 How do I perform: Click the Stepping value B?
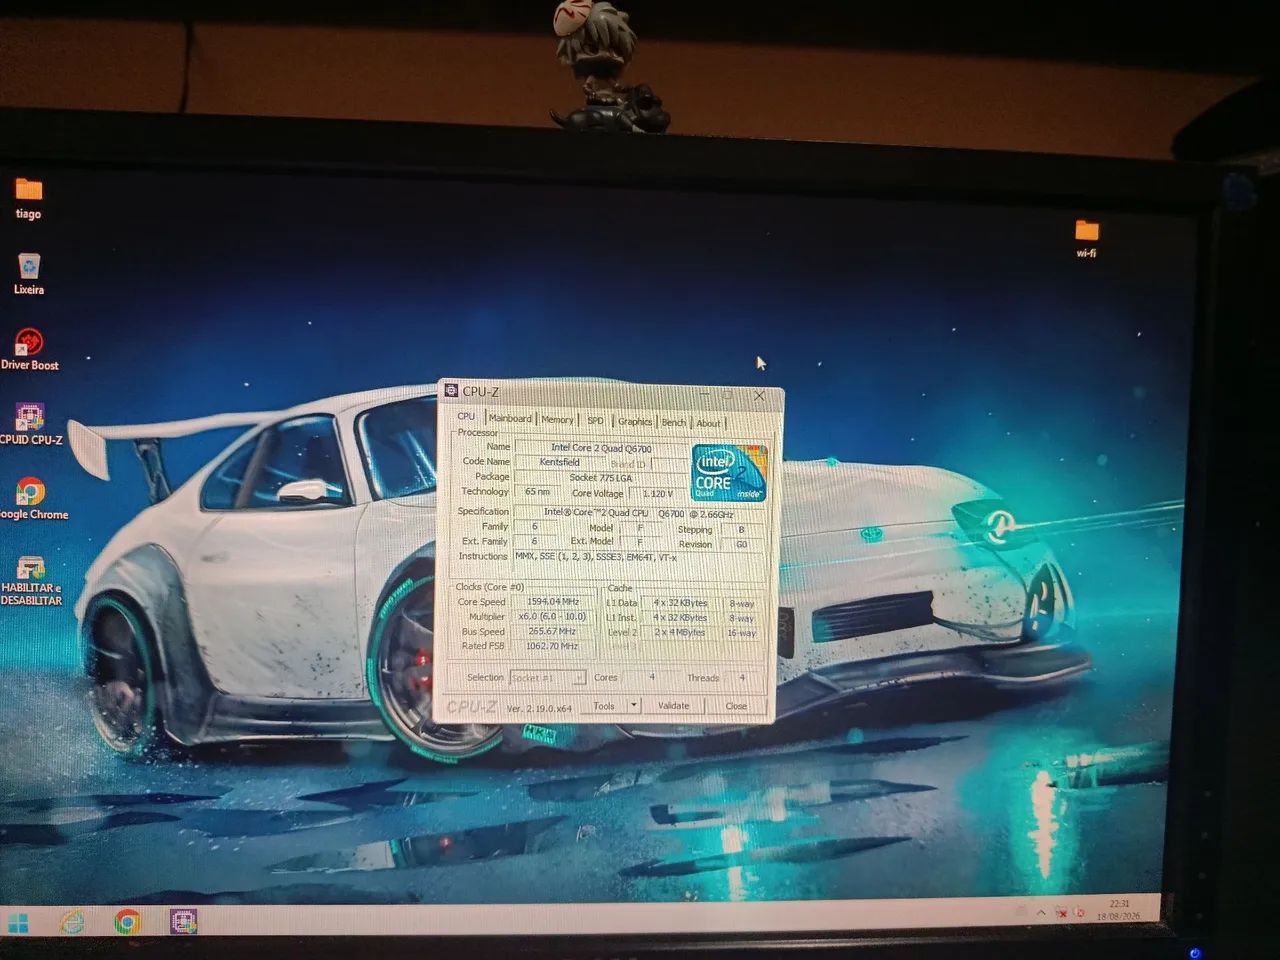tap(741, 529)
